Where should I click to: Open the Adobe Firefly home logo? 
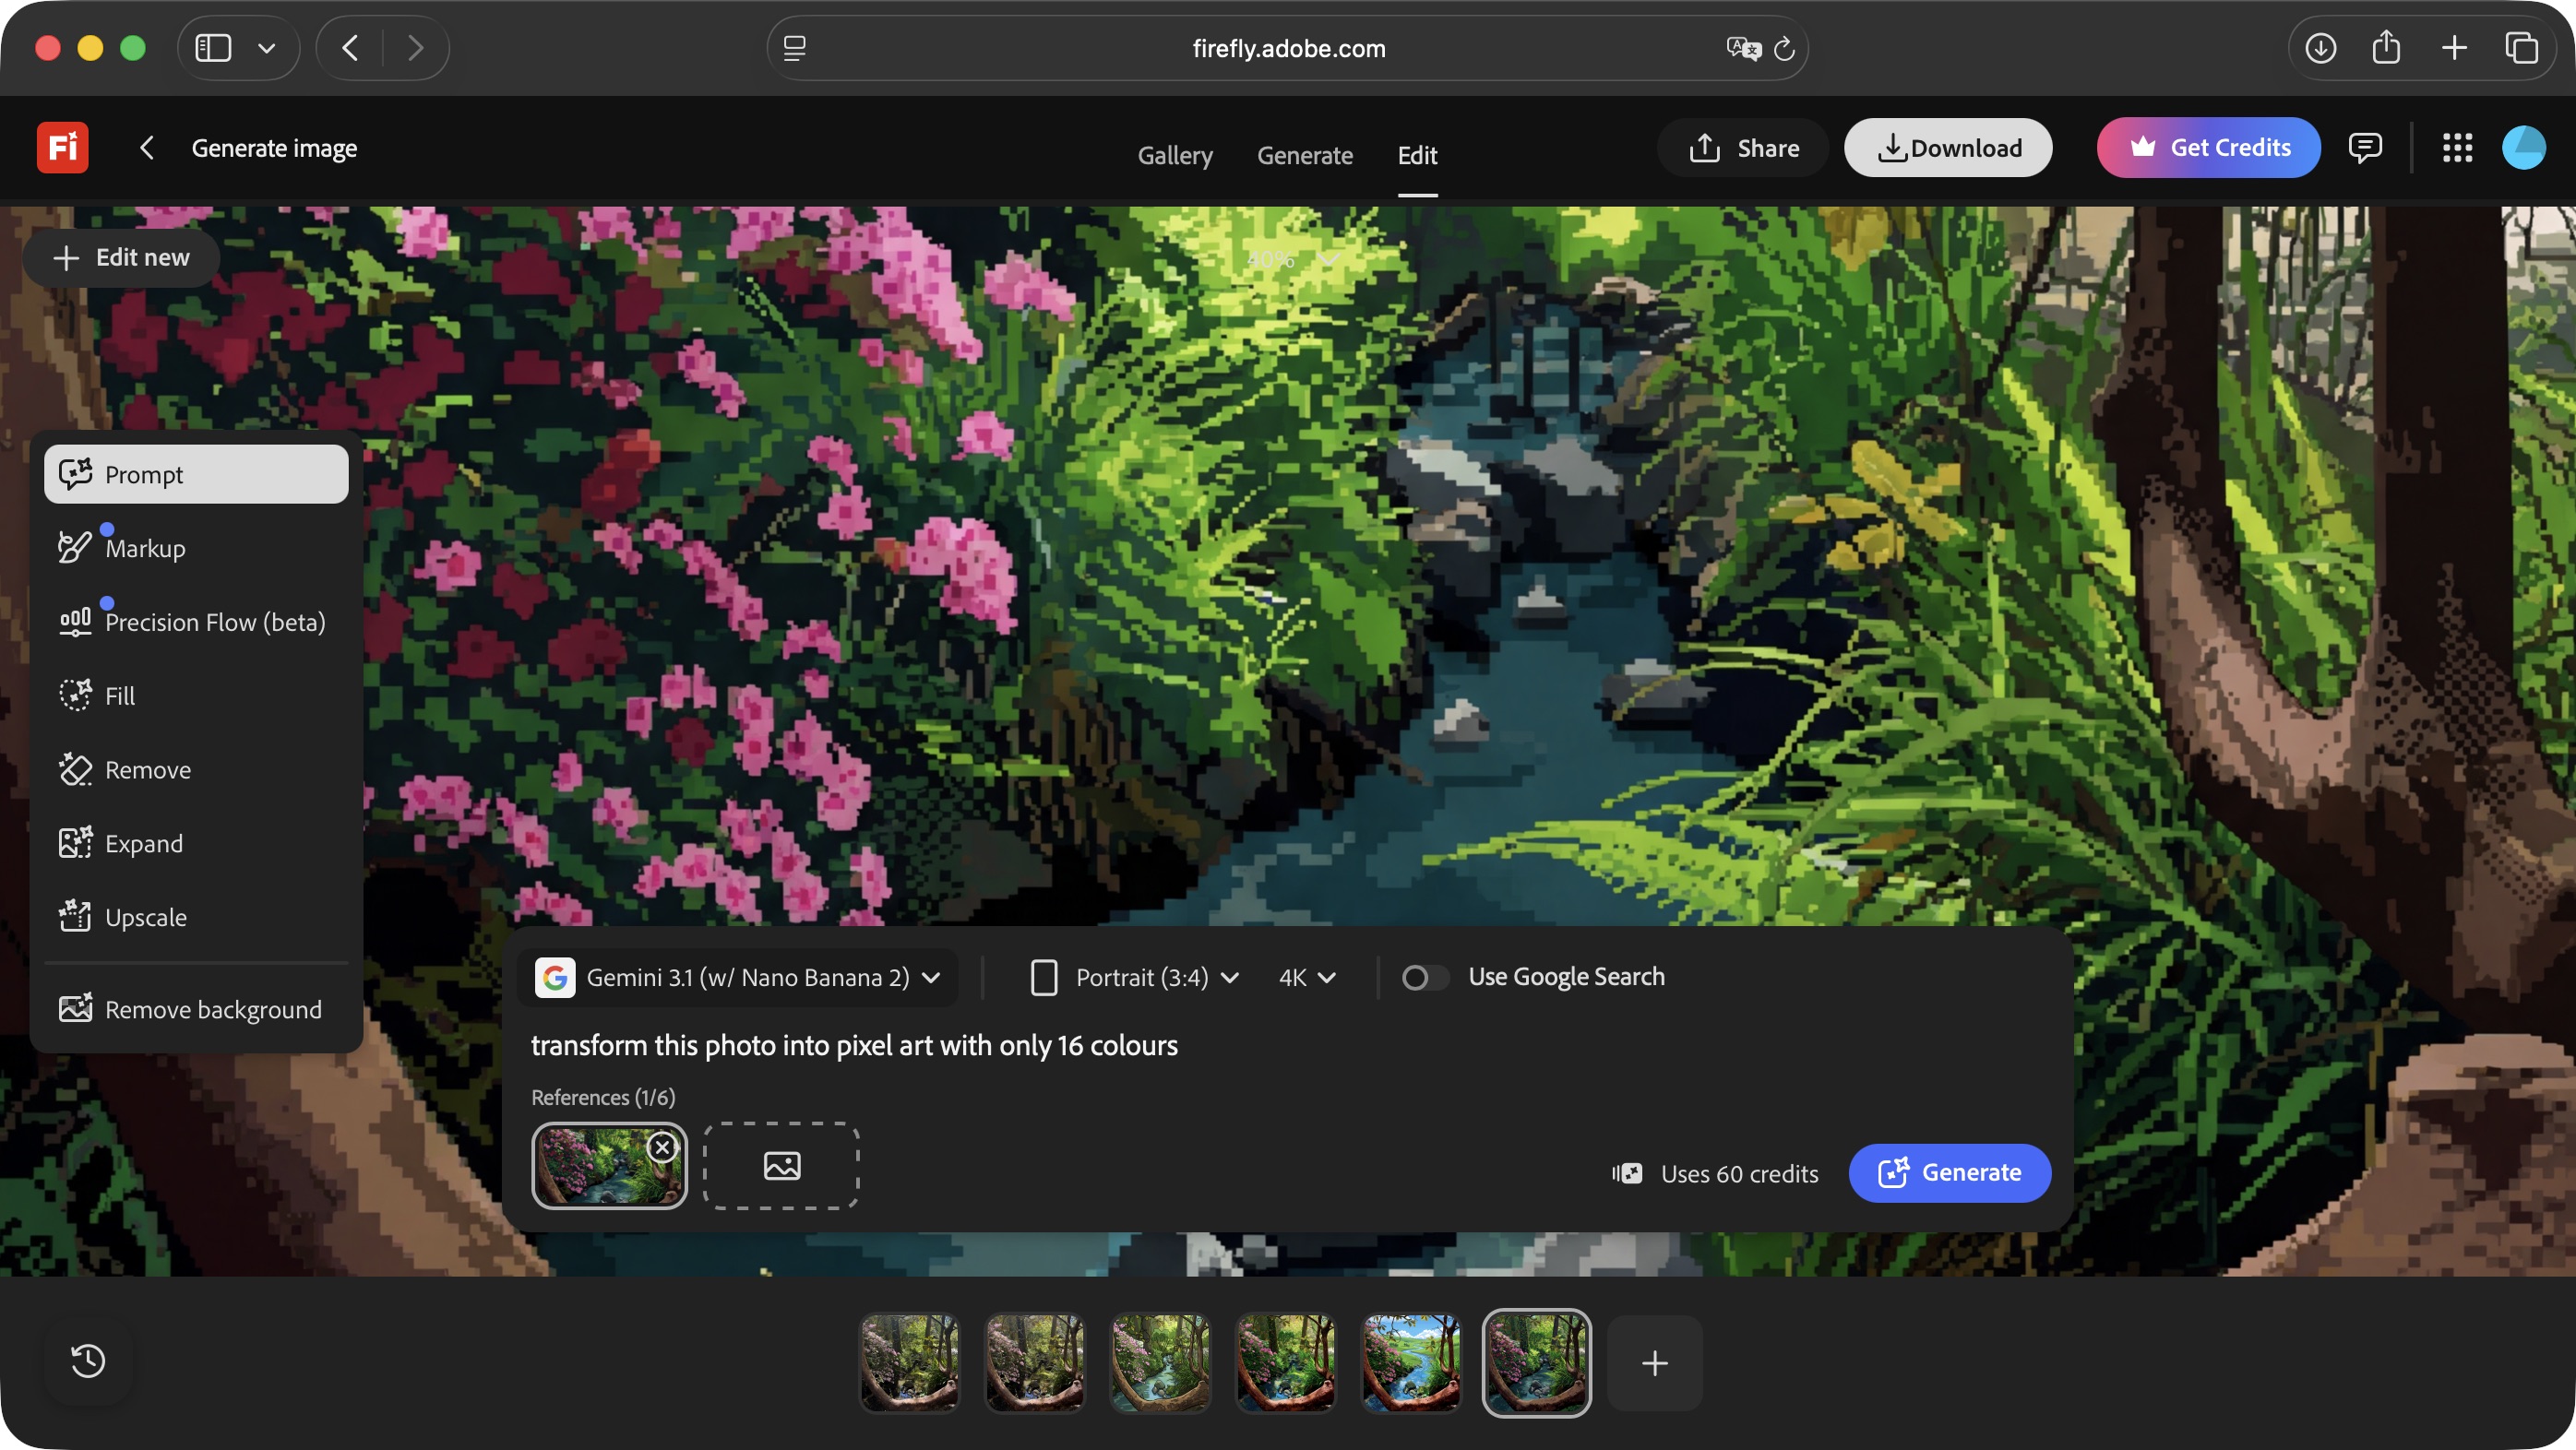pyautogui.click(x=62, y=148)
